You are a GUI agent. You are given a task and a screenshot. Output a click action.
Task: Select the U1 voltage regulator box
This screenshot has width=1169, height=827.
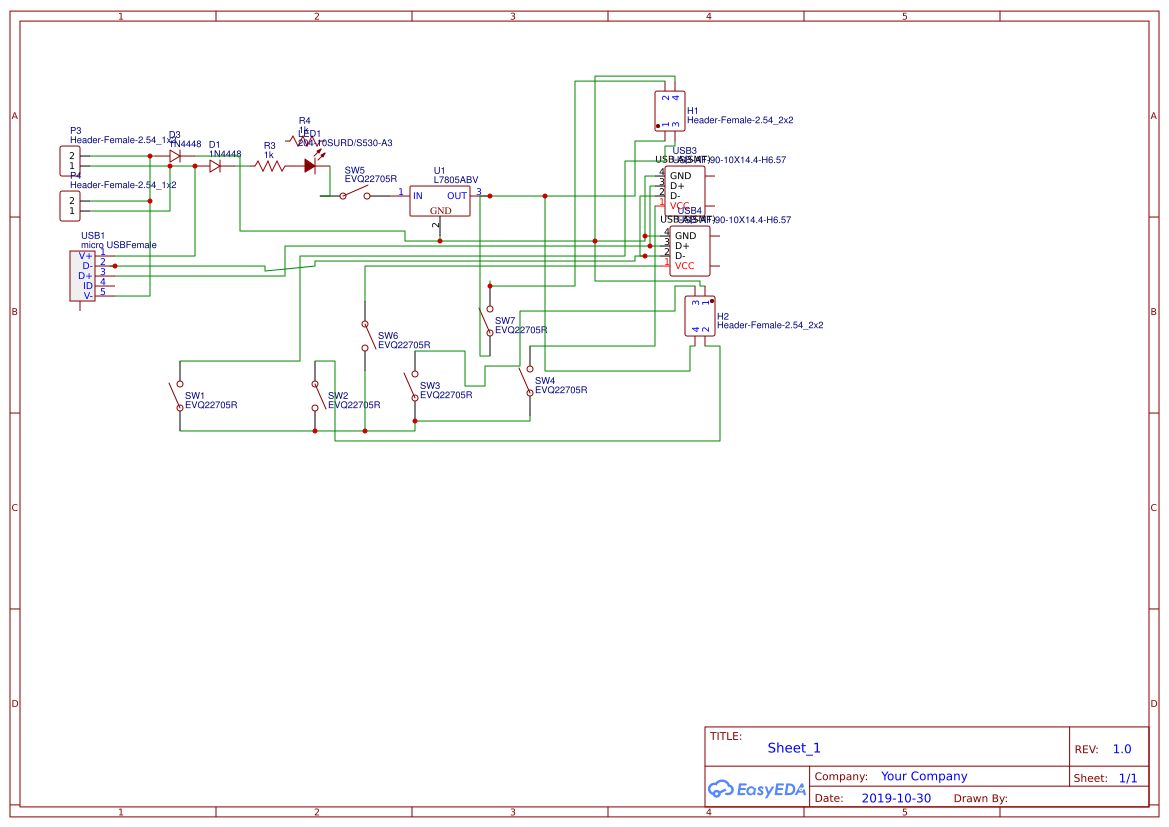click(x=440, y=201)
